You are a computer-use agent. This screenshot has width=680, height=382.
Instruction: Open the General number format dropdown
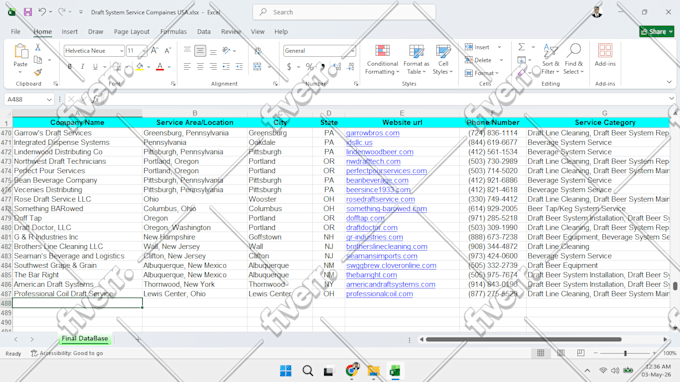pyautogui.click(x=352, y=51)
